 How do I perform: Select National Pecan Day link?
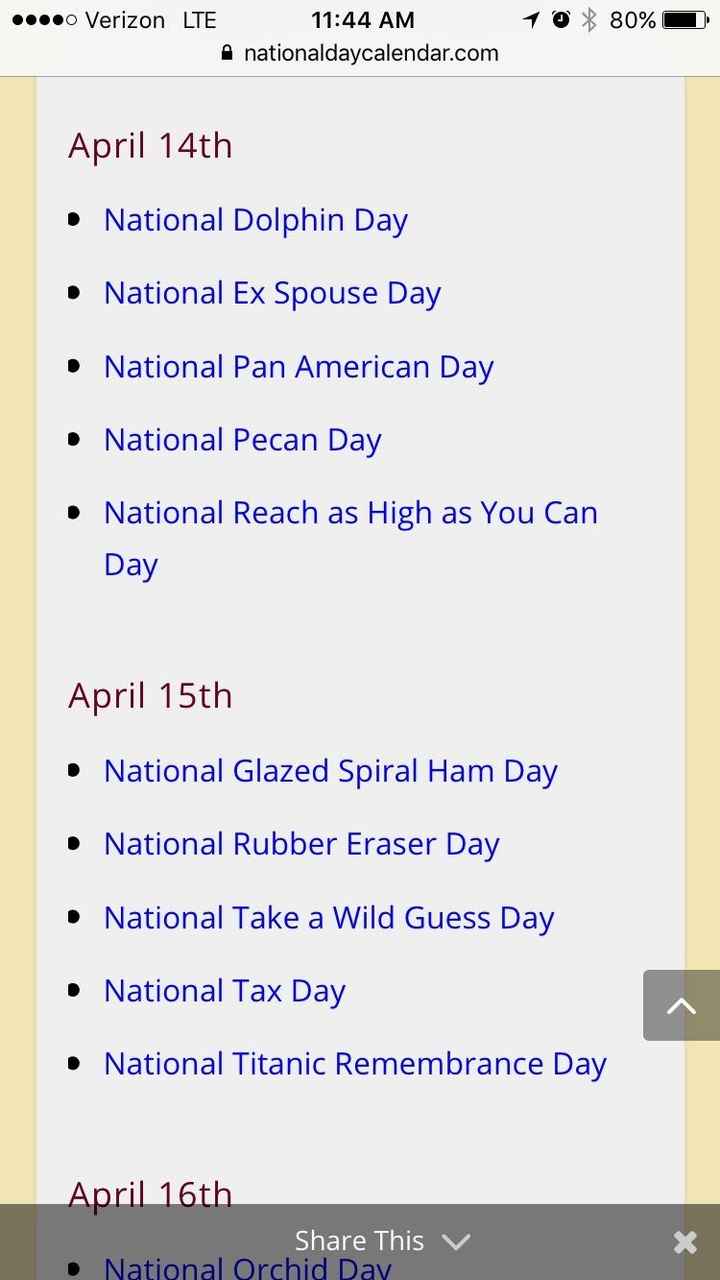pyautogui.click(x=242, y=440)
